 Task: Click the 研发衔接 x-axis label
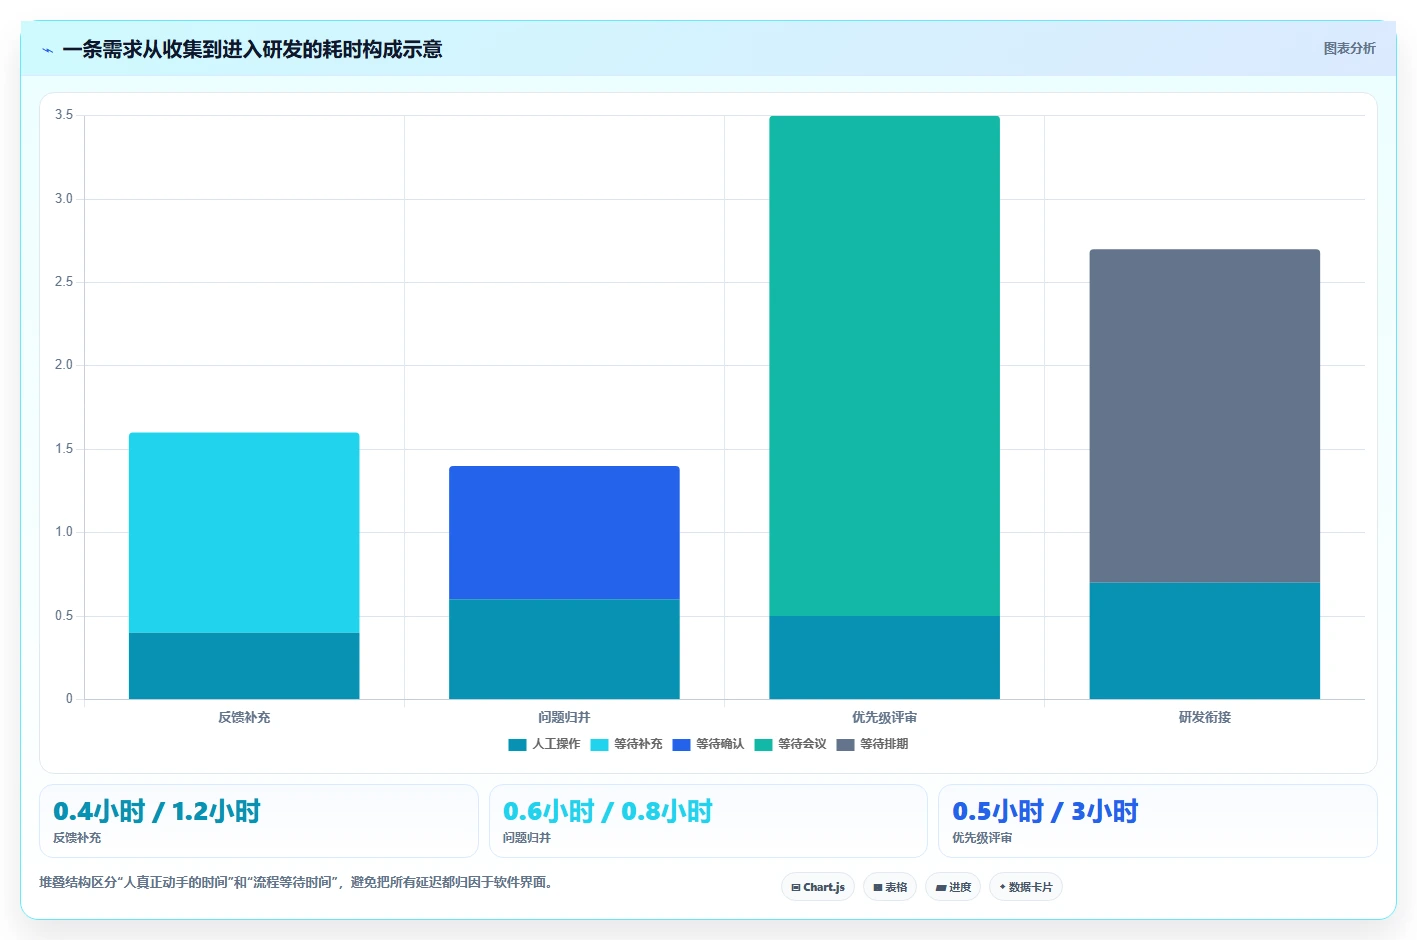[1204, 717]
